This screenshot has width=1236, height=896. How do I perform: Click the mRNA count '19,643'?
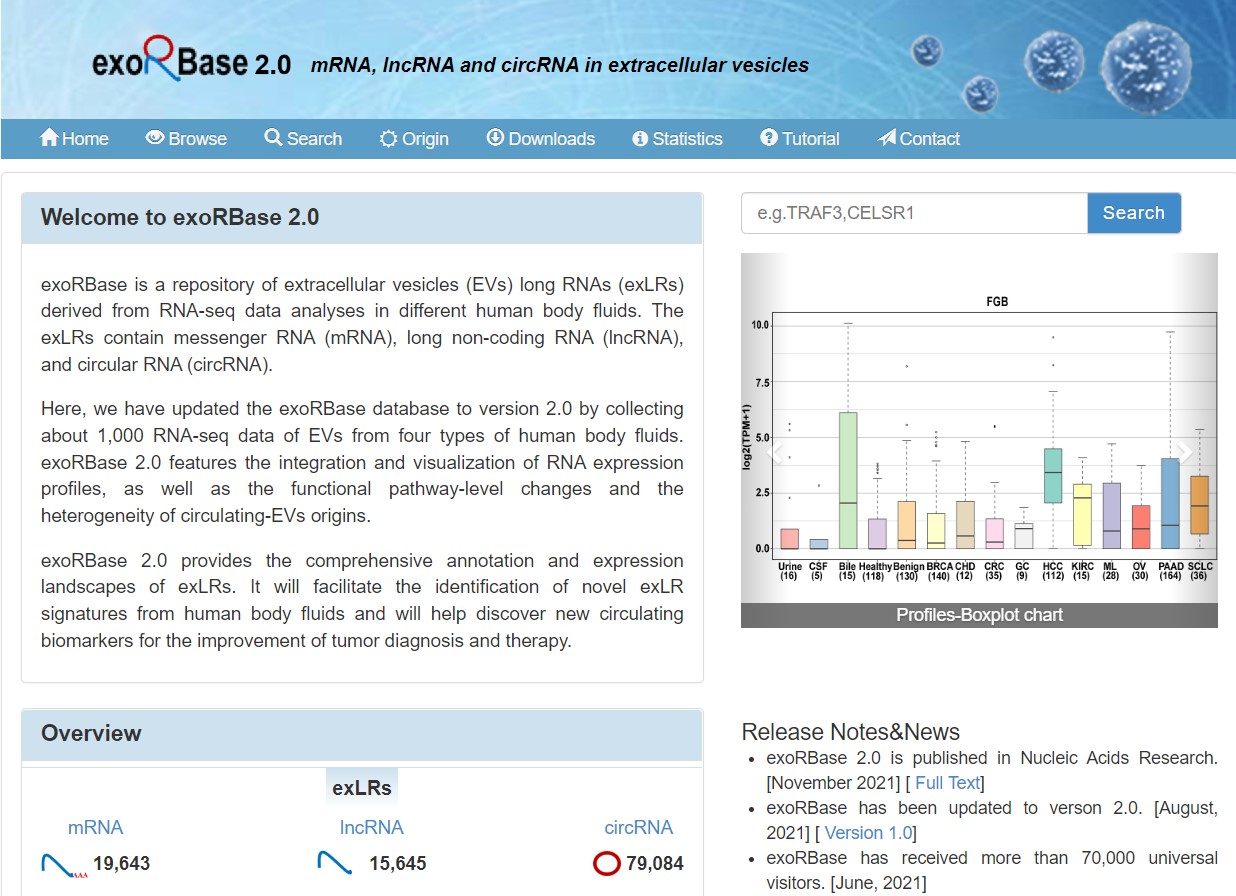(121, 863)
